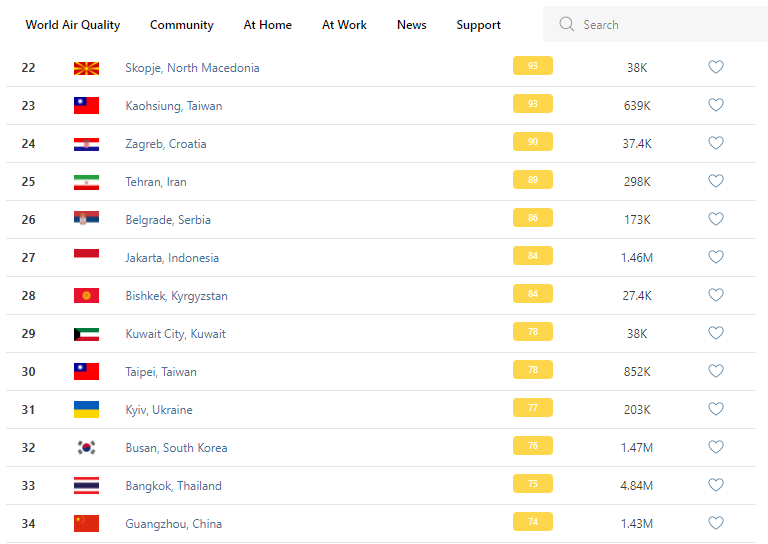Screen dimensions: 768x544
Task: Open the Community menu
Action: pyautogui.click(x=181, y=25)
